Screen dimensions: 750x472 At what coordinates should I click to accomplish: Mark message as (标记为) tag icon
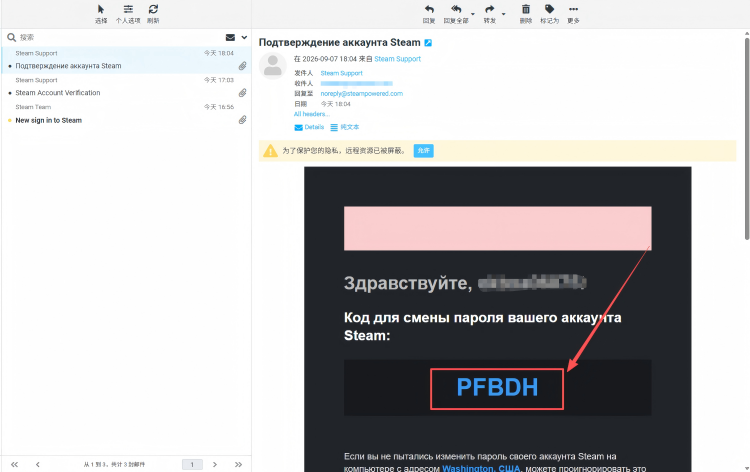coord(549,14)
